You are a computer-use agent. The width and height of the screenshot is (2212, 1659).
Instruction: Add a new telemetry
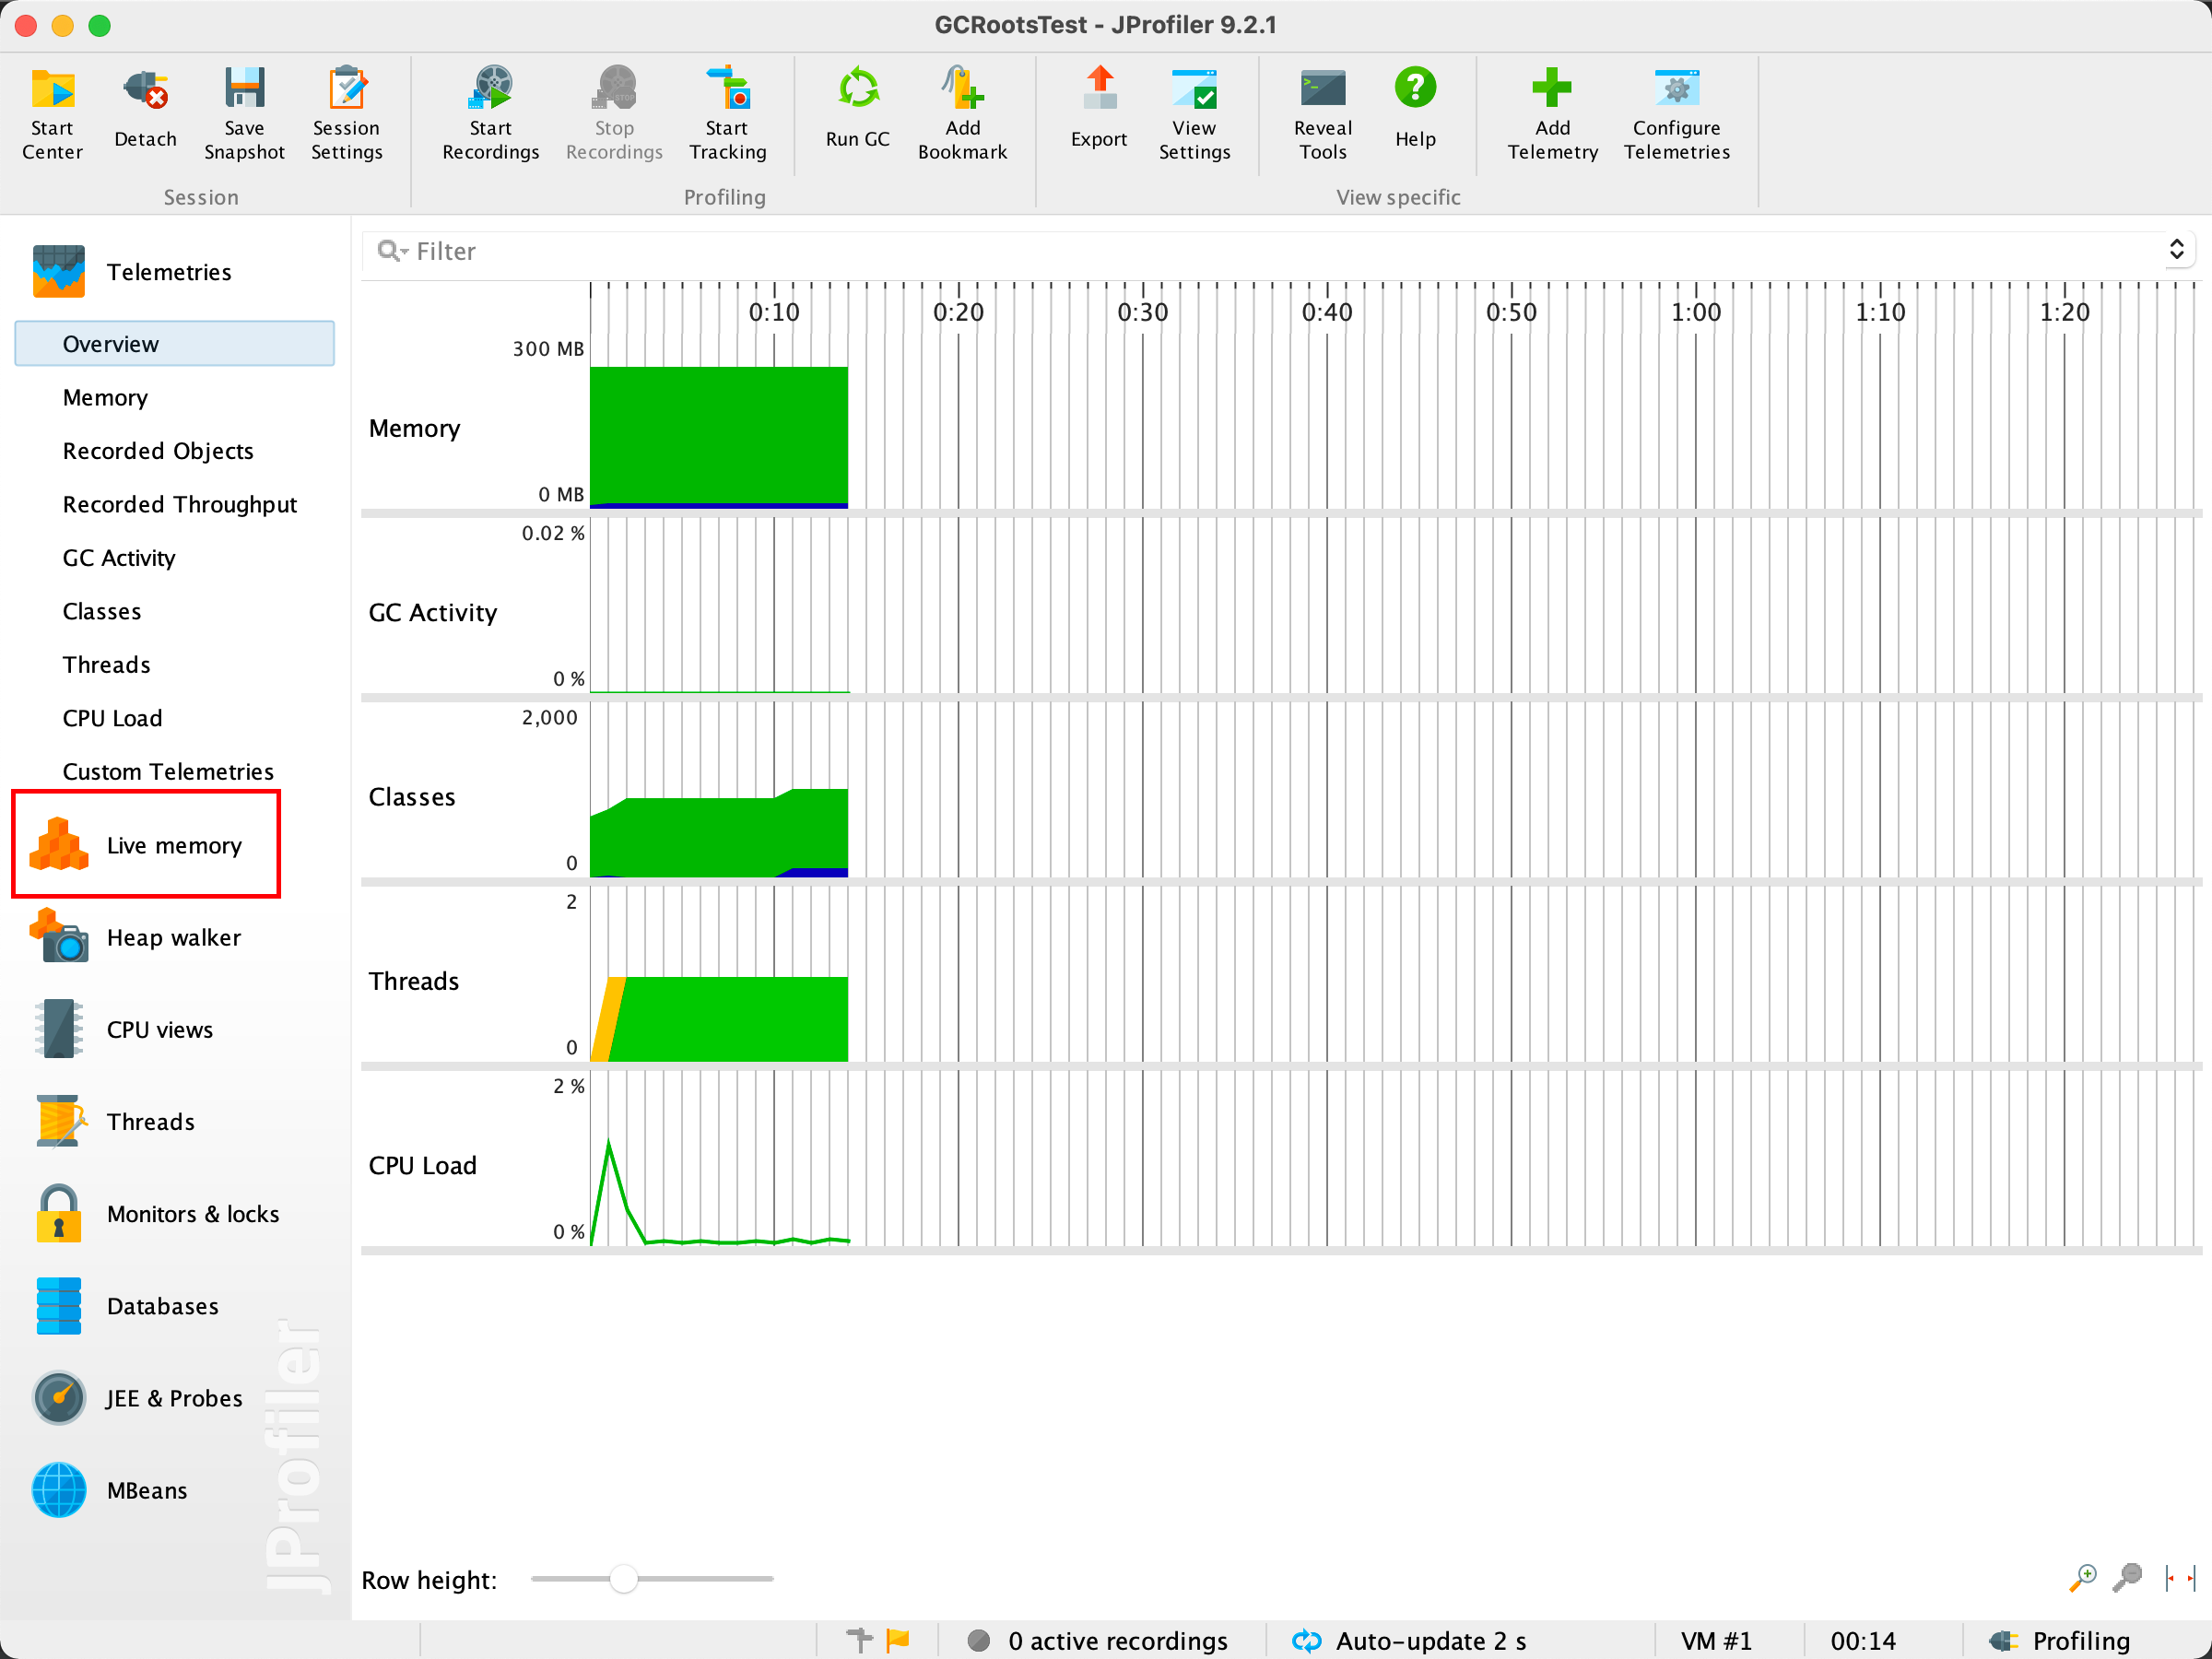pos(1552,113)
